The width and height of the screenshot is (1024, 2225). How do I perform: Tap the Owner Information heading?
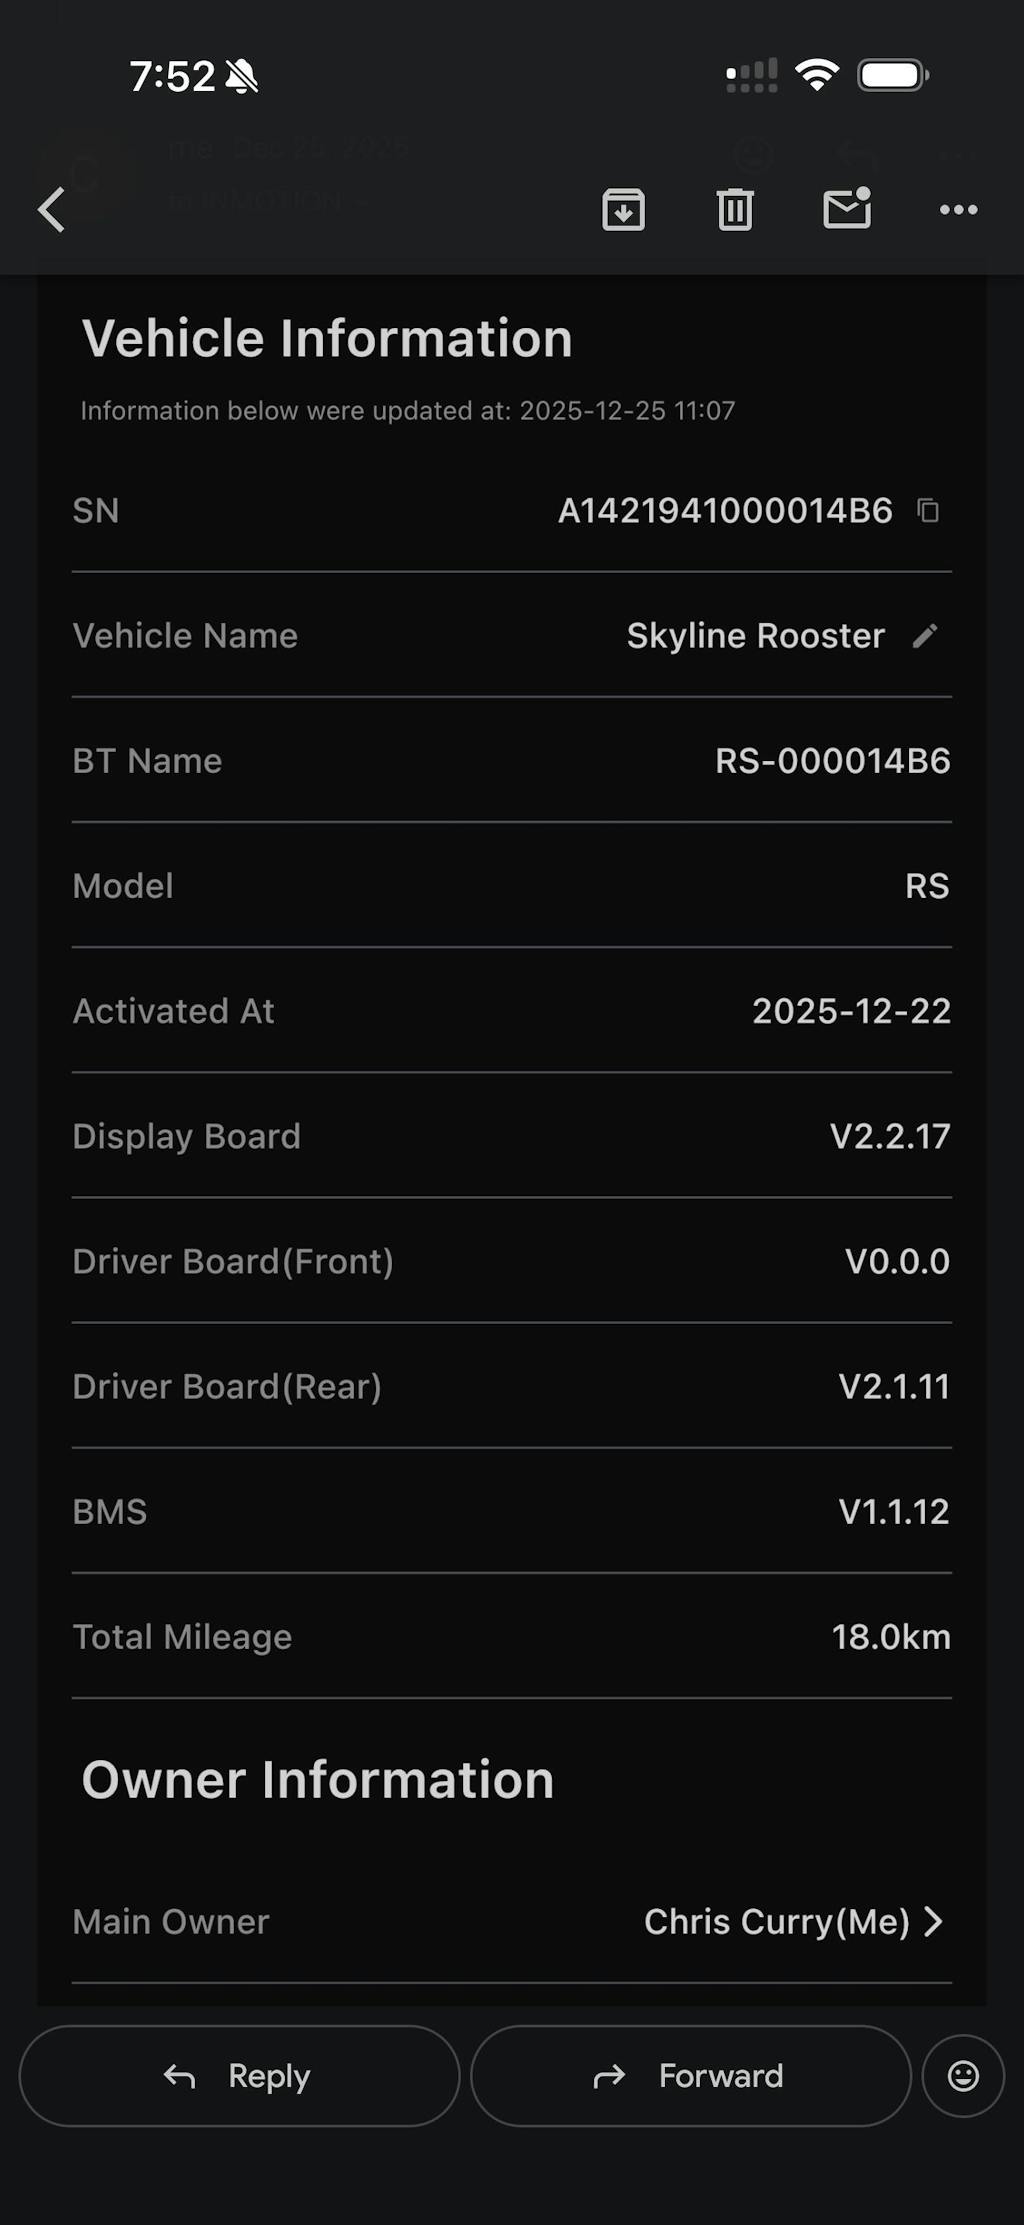pyautogui.click(x=318, y=1780)
